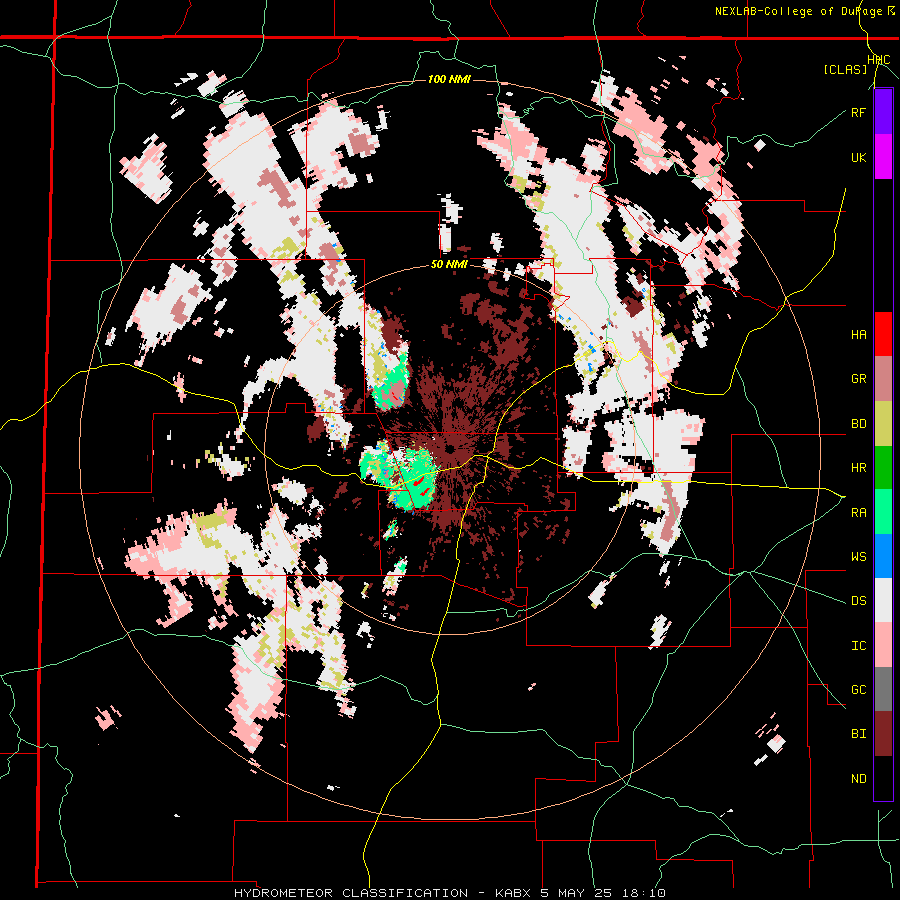Click the 'GR' legend label text

point(859,379)
